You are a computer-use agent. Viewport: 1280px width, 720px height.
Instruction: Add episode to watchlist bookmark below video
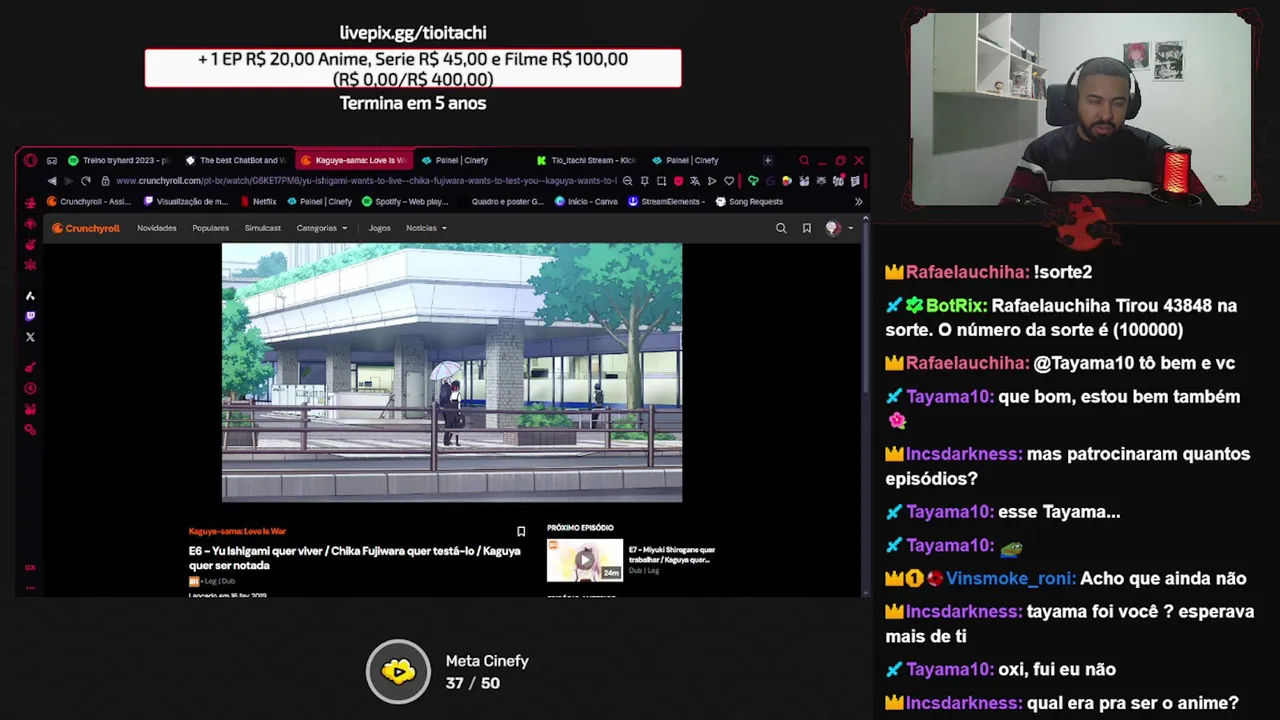521,531
